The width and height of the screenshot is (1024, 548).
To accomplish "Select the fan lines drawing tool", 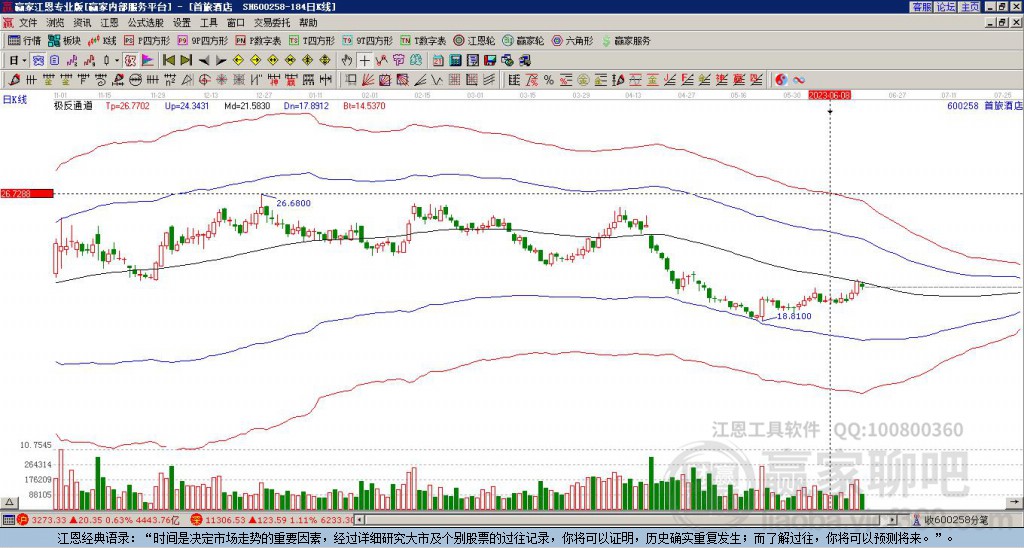I will tap(368, 80).
